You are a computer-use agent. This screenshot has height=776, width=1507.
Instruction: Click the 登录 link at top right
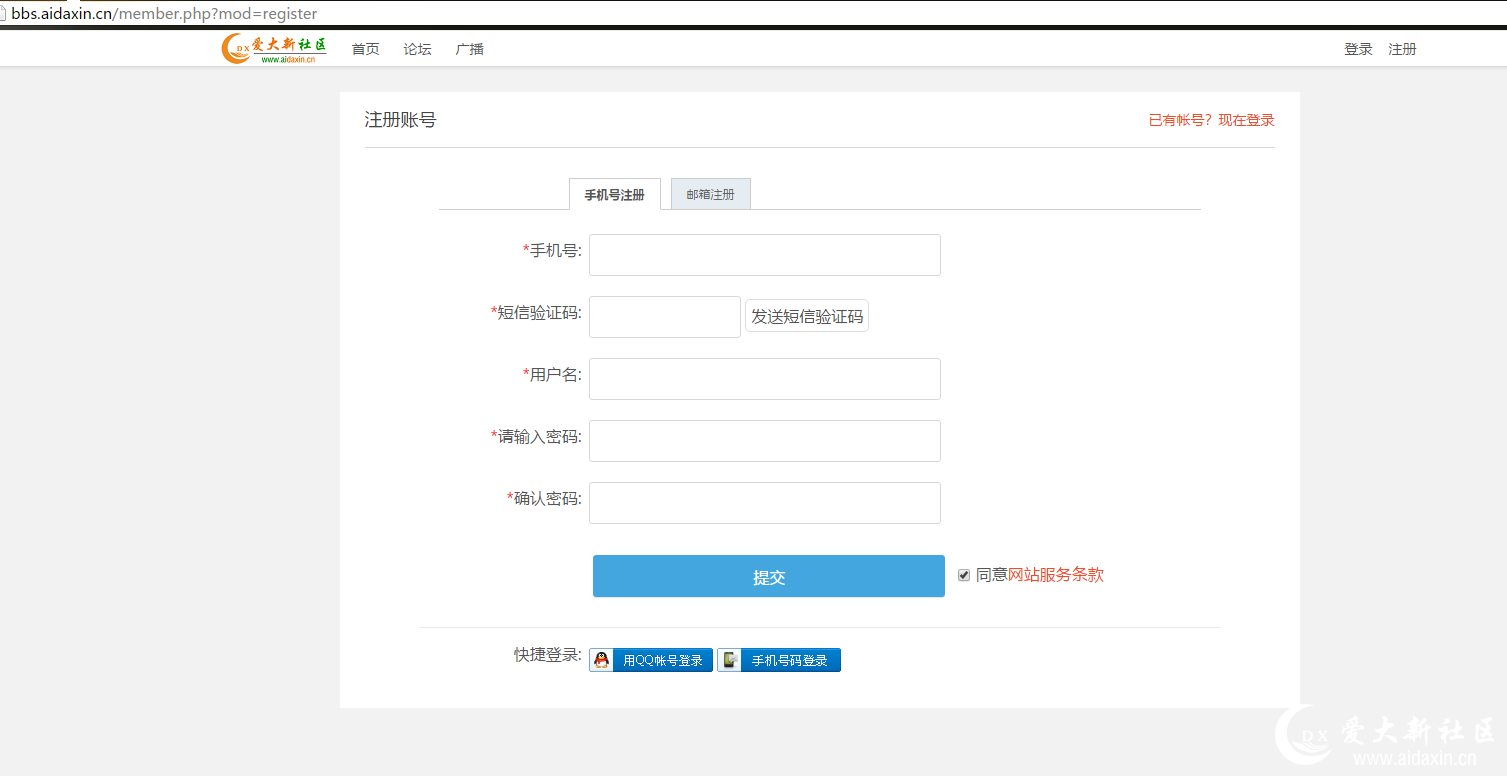pyautogui.click(x=1358, y=49)
